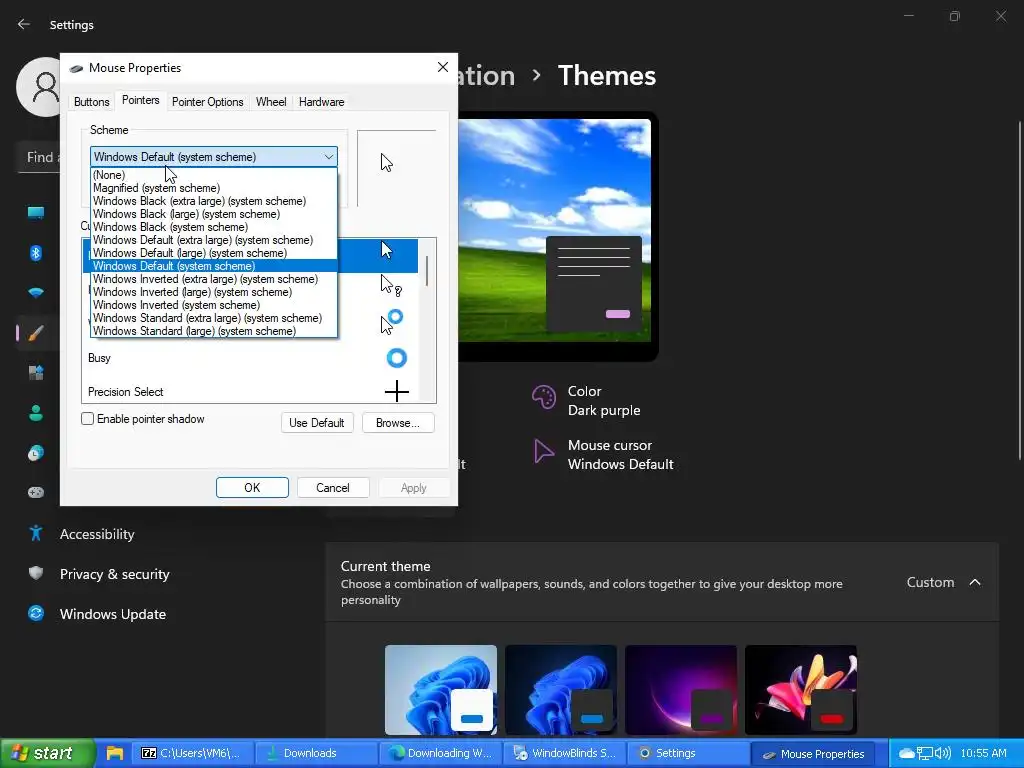Click Cancel in Mouse Properties
The width and height of the screenshot is (1024, 768).
(333, 488)
